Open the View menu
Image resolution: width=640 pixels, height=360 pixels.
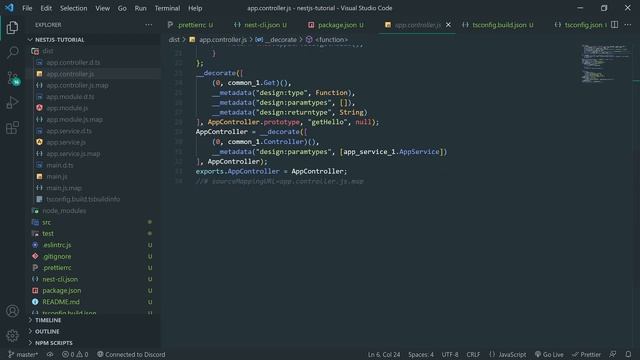tap(102, 8)
